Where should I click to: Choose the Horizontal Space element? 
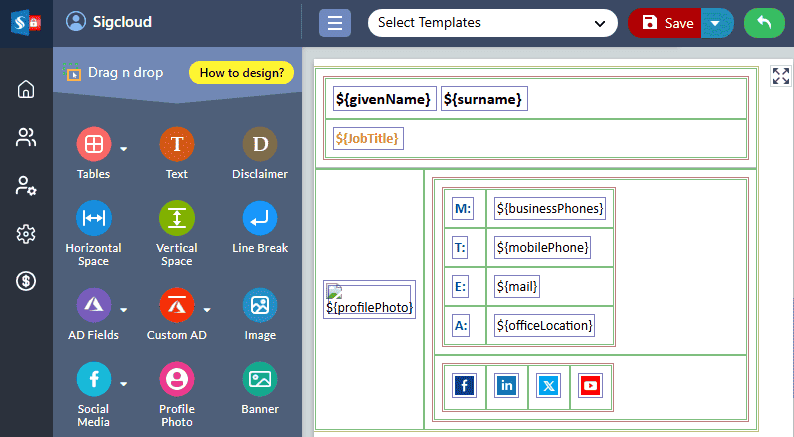coord(93,218)
